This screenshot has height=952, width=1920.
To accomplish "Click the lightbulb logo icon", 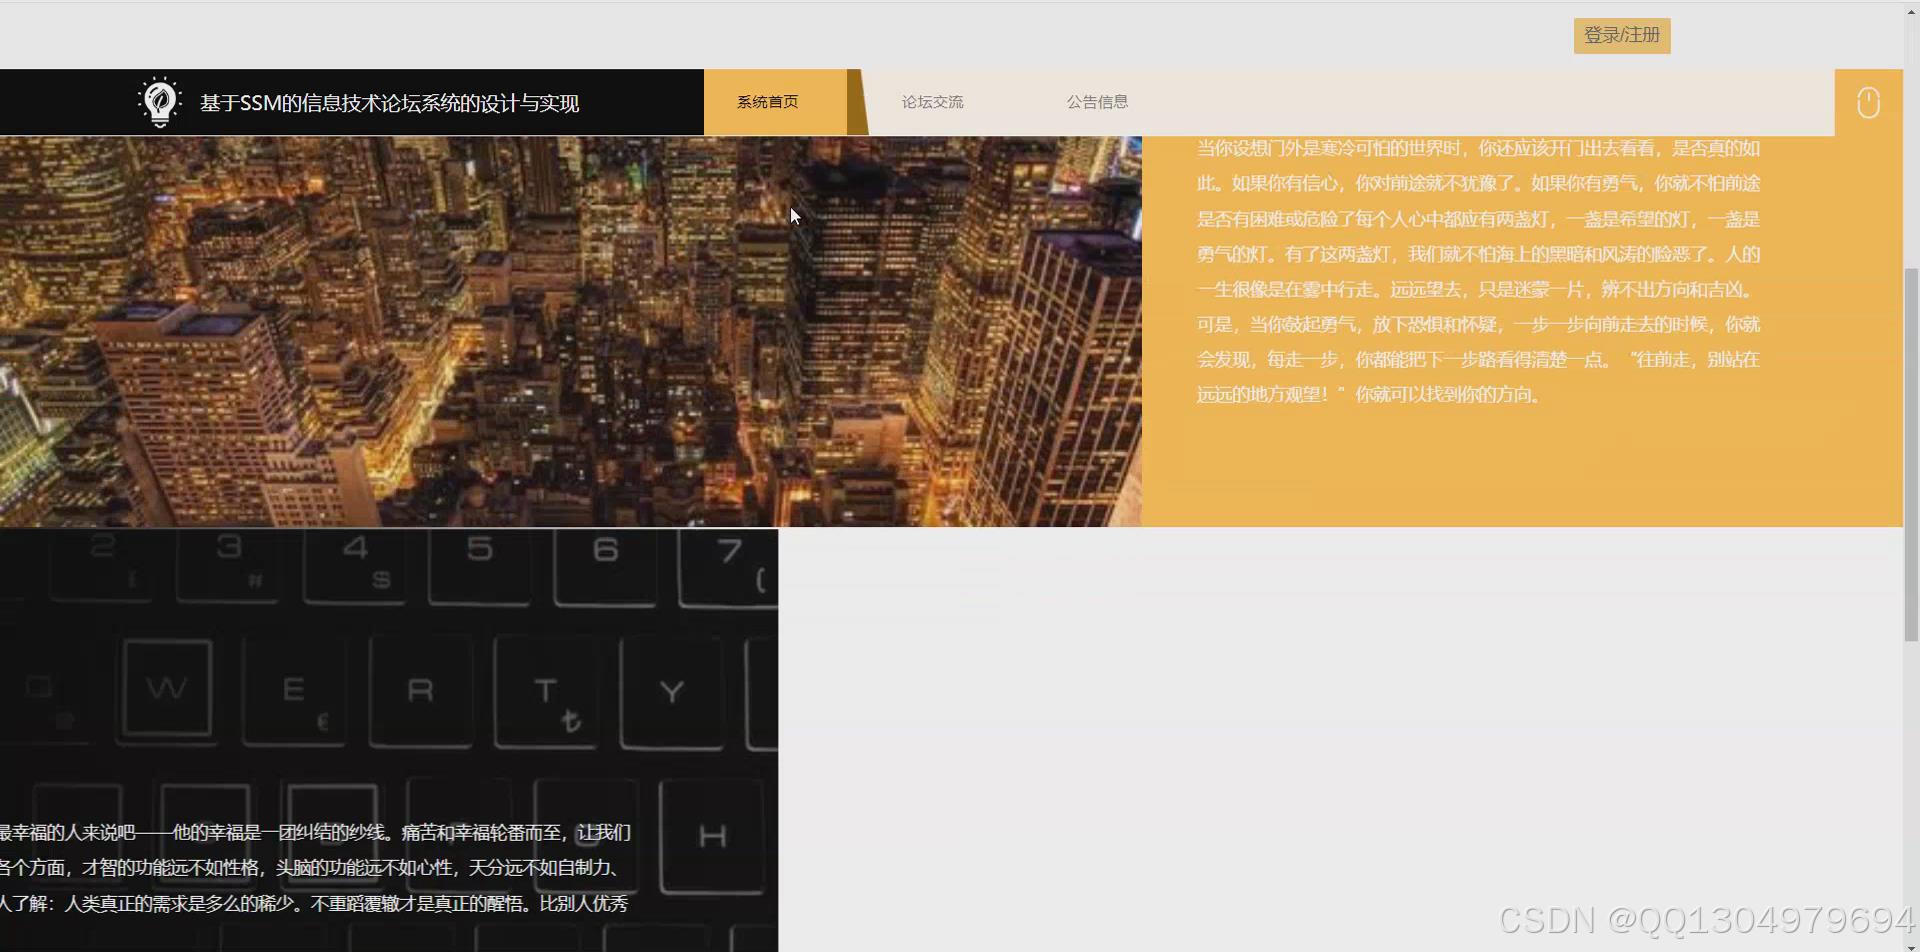I will point(160,102).
